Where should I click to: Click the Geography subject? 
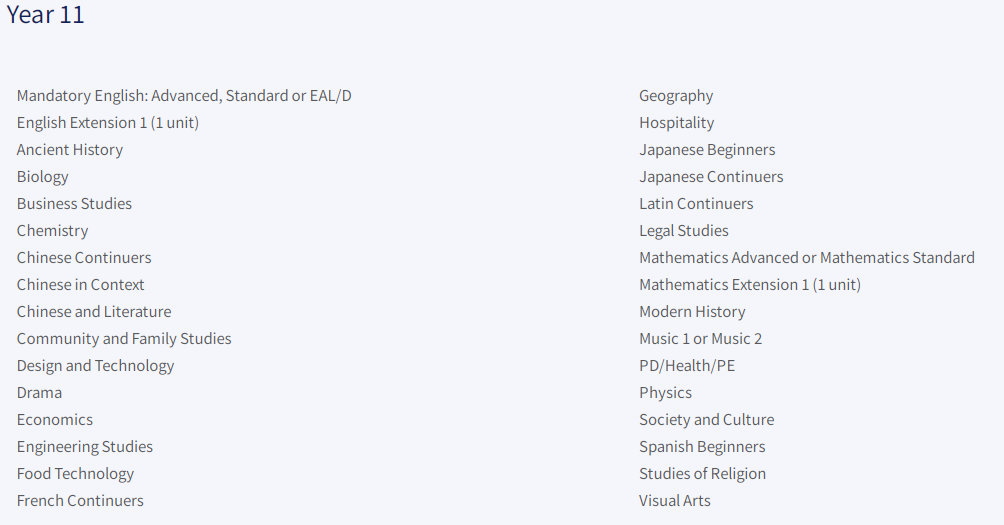[676, 96]
